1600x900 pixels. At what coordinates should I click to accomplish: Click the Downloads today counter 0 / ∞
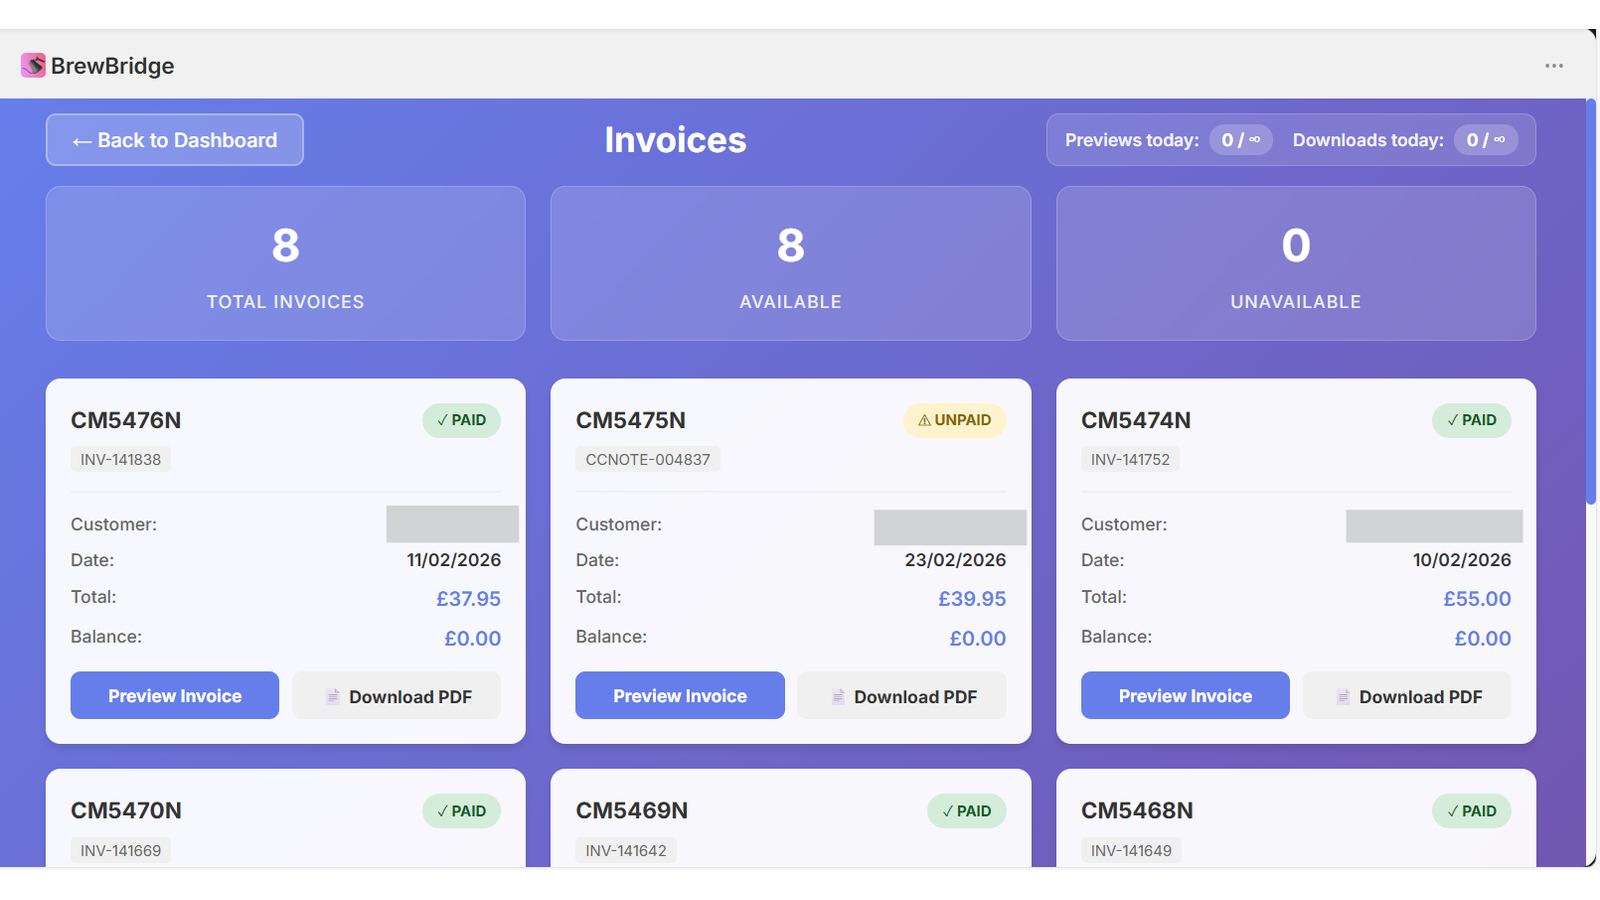1486,140
